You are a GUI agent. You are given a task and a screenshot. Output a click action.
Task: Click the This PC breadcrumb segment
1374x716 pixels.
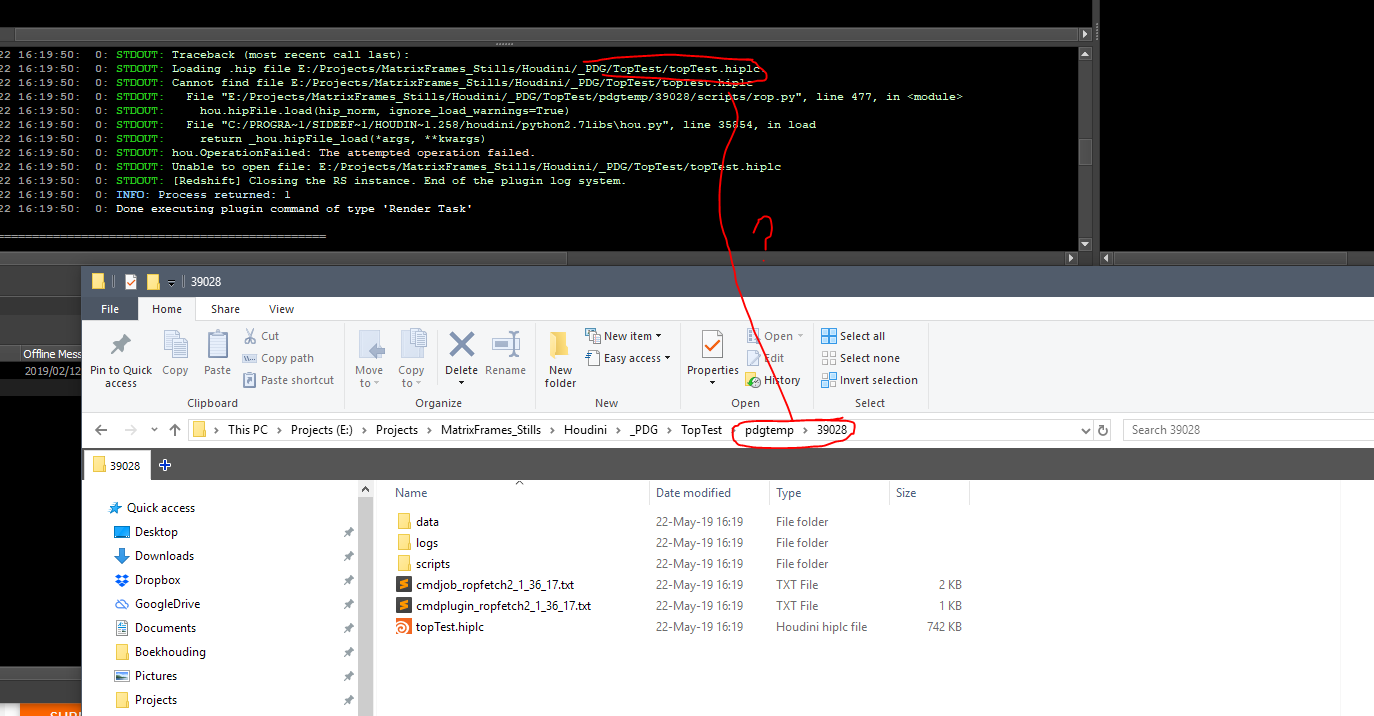coord(248,430)
